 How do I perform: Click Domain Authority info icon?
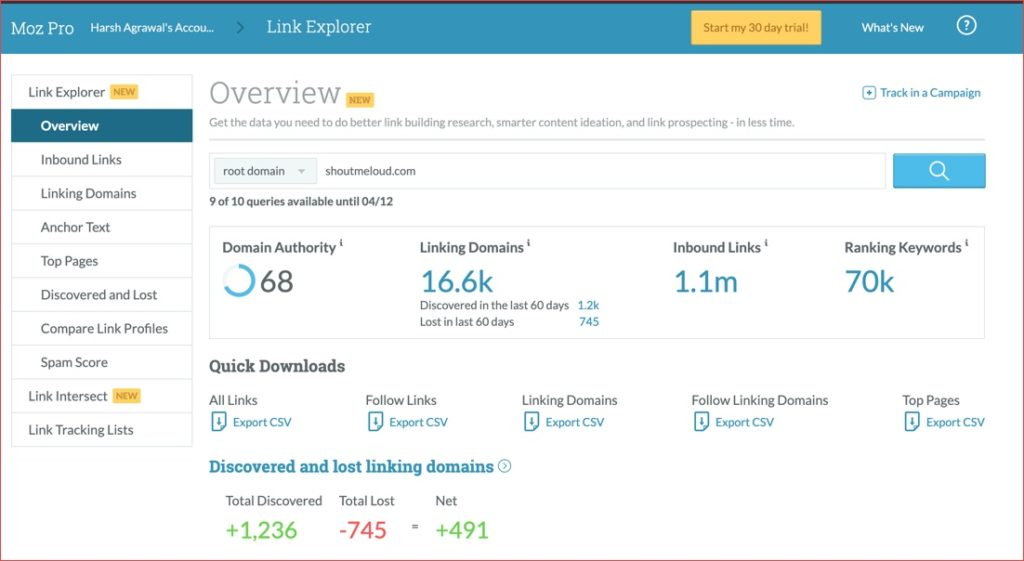(x=341, y=244)
